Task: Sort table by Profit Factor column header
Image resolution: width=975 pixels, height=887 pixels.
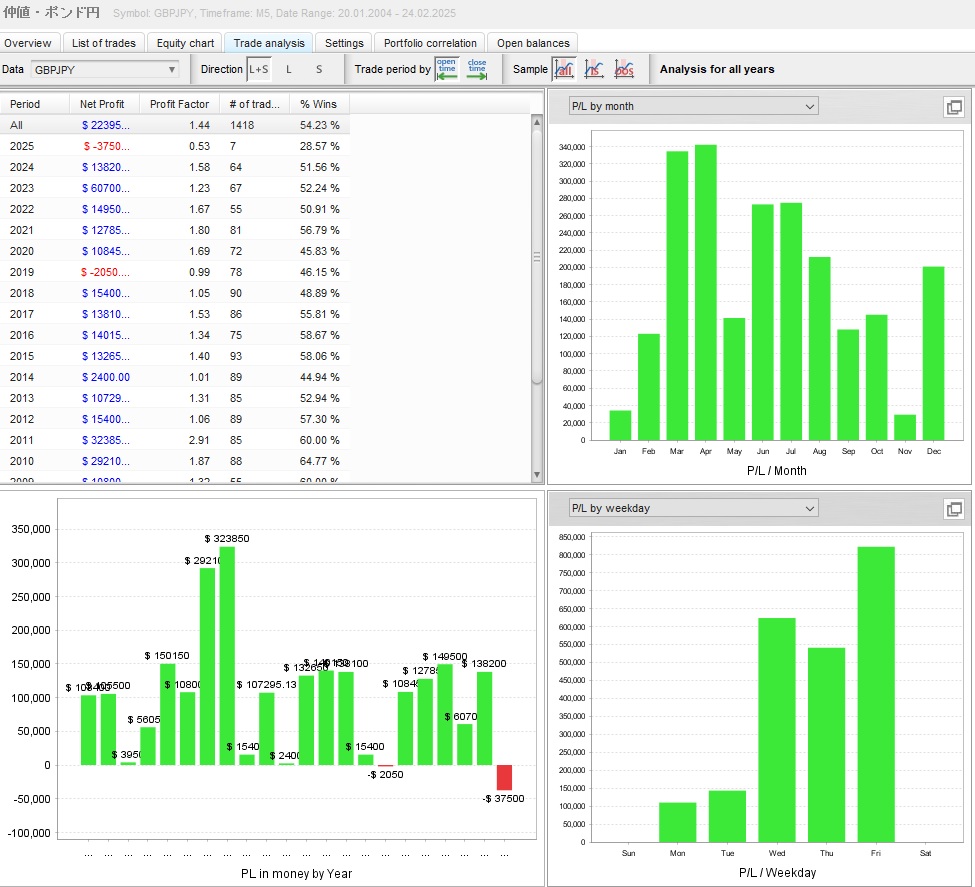Action: [179, 104]
